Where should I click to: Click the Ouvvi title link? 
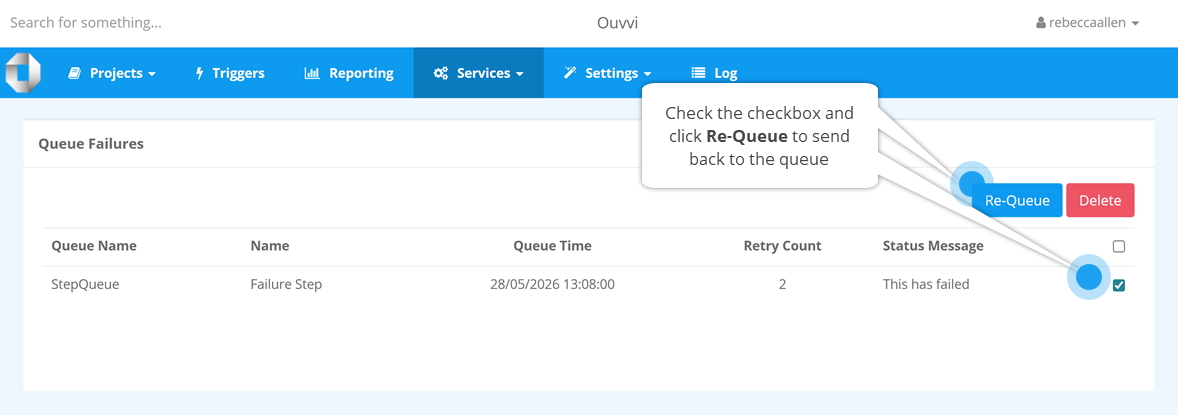pyautogui.click(x=618, y=23)
